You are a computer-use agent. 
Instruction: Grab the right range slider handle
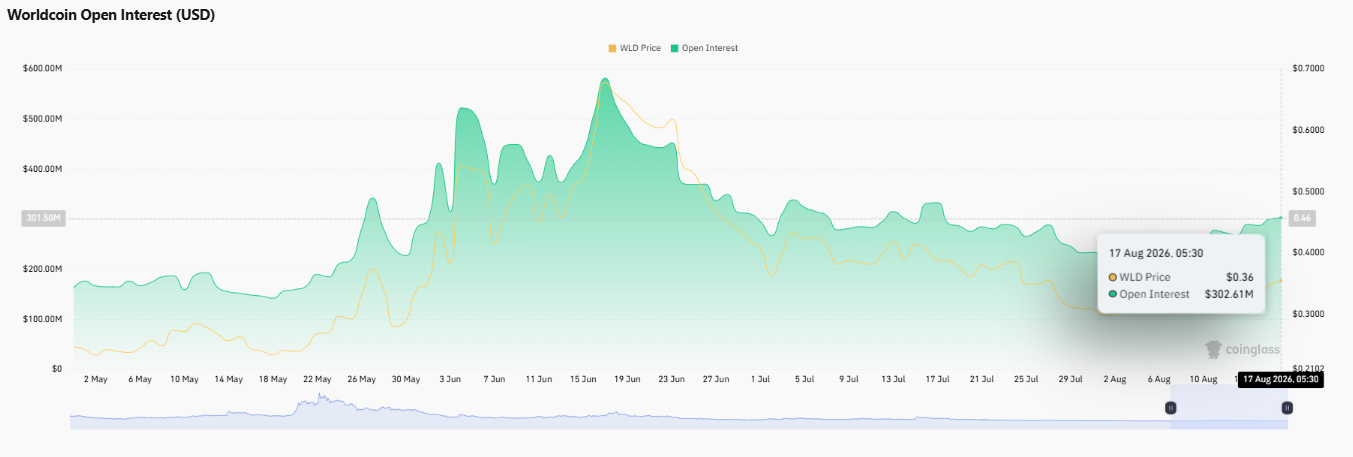tap(1287, 408)
